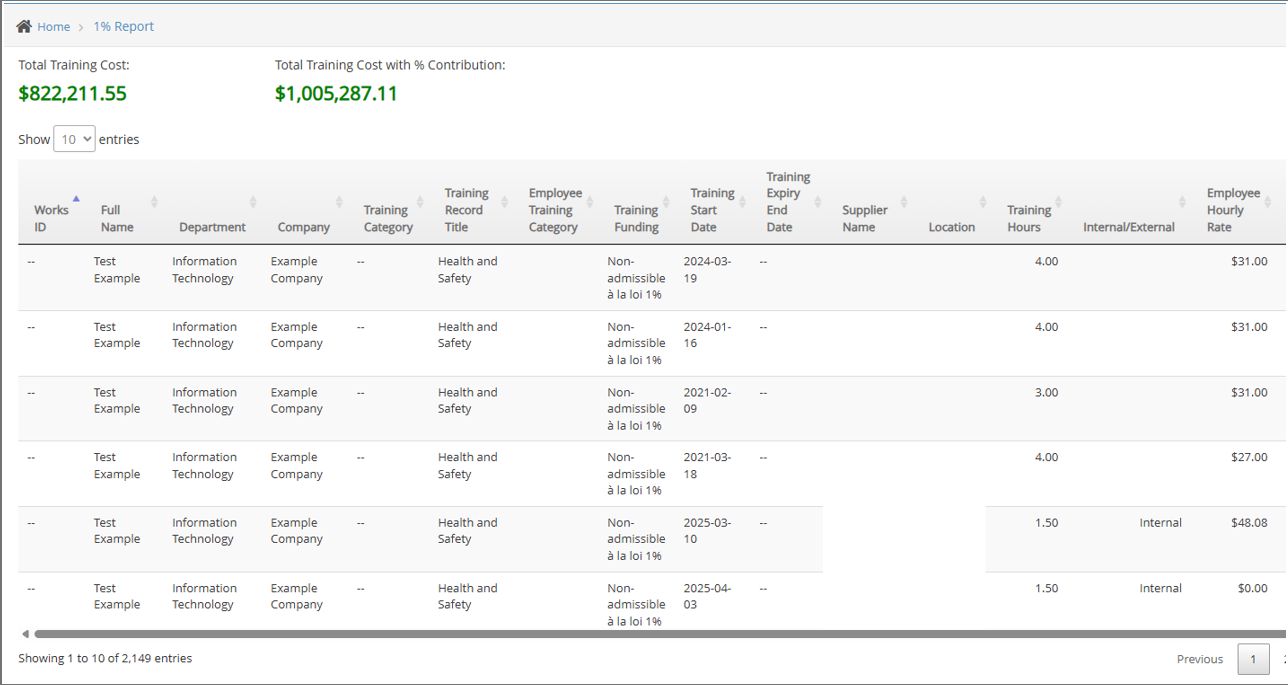Sort by Works ID column arrow
The image size is (1288, 685).
tap(76, 199)
